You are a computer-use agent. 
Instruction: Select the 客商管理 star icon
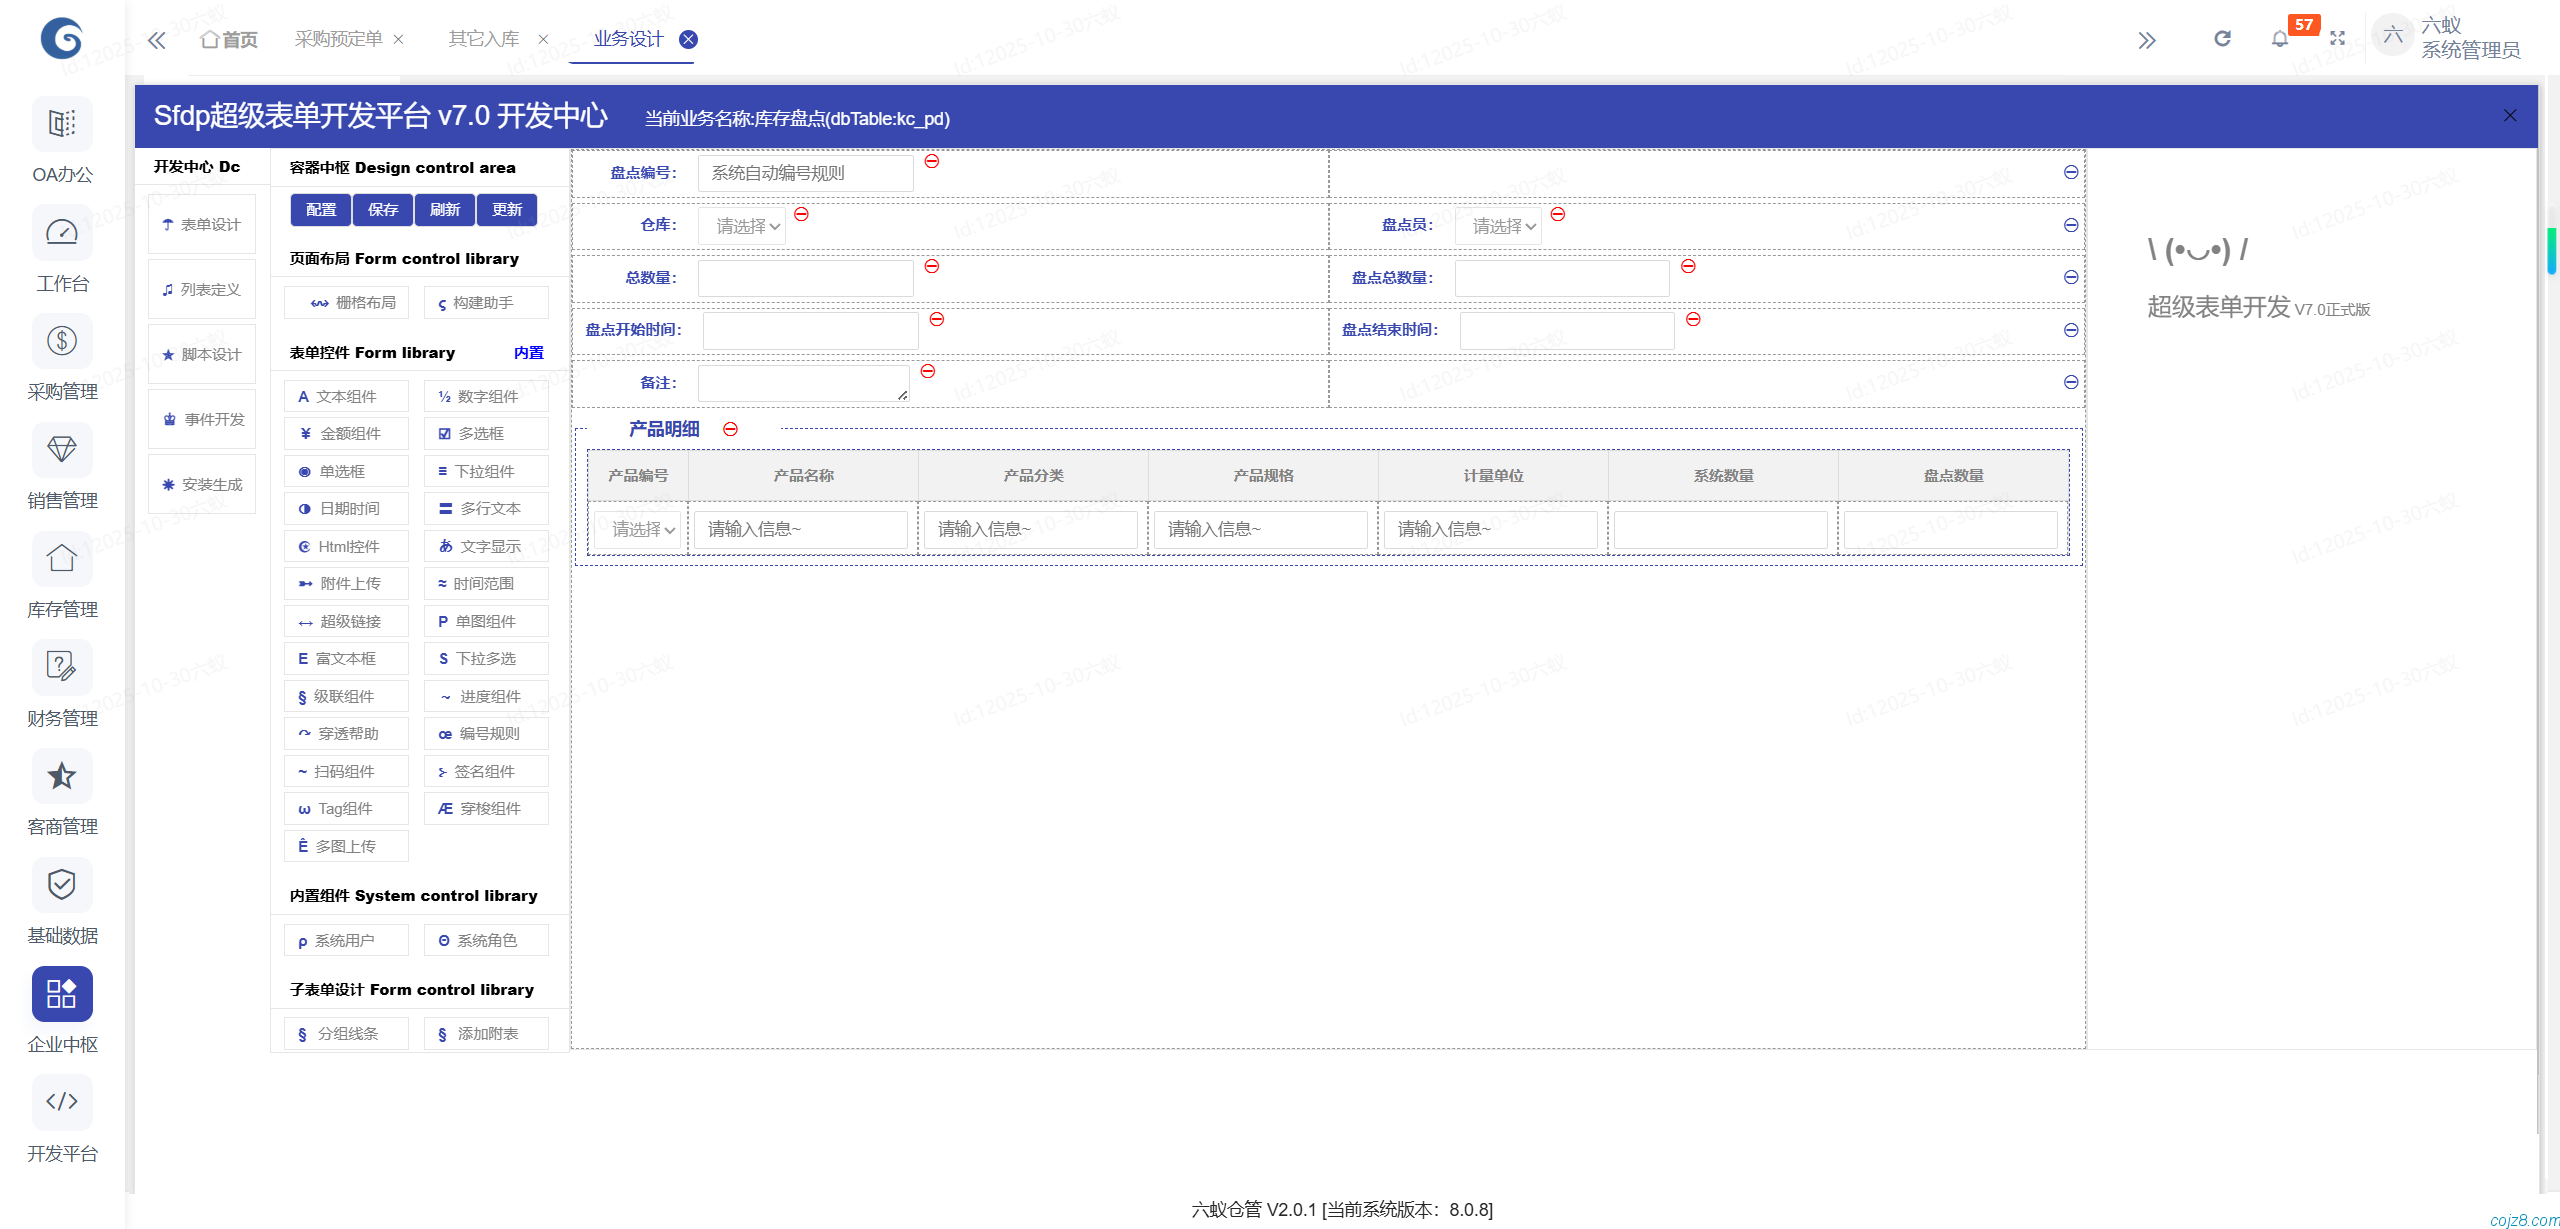pos(62,776)
